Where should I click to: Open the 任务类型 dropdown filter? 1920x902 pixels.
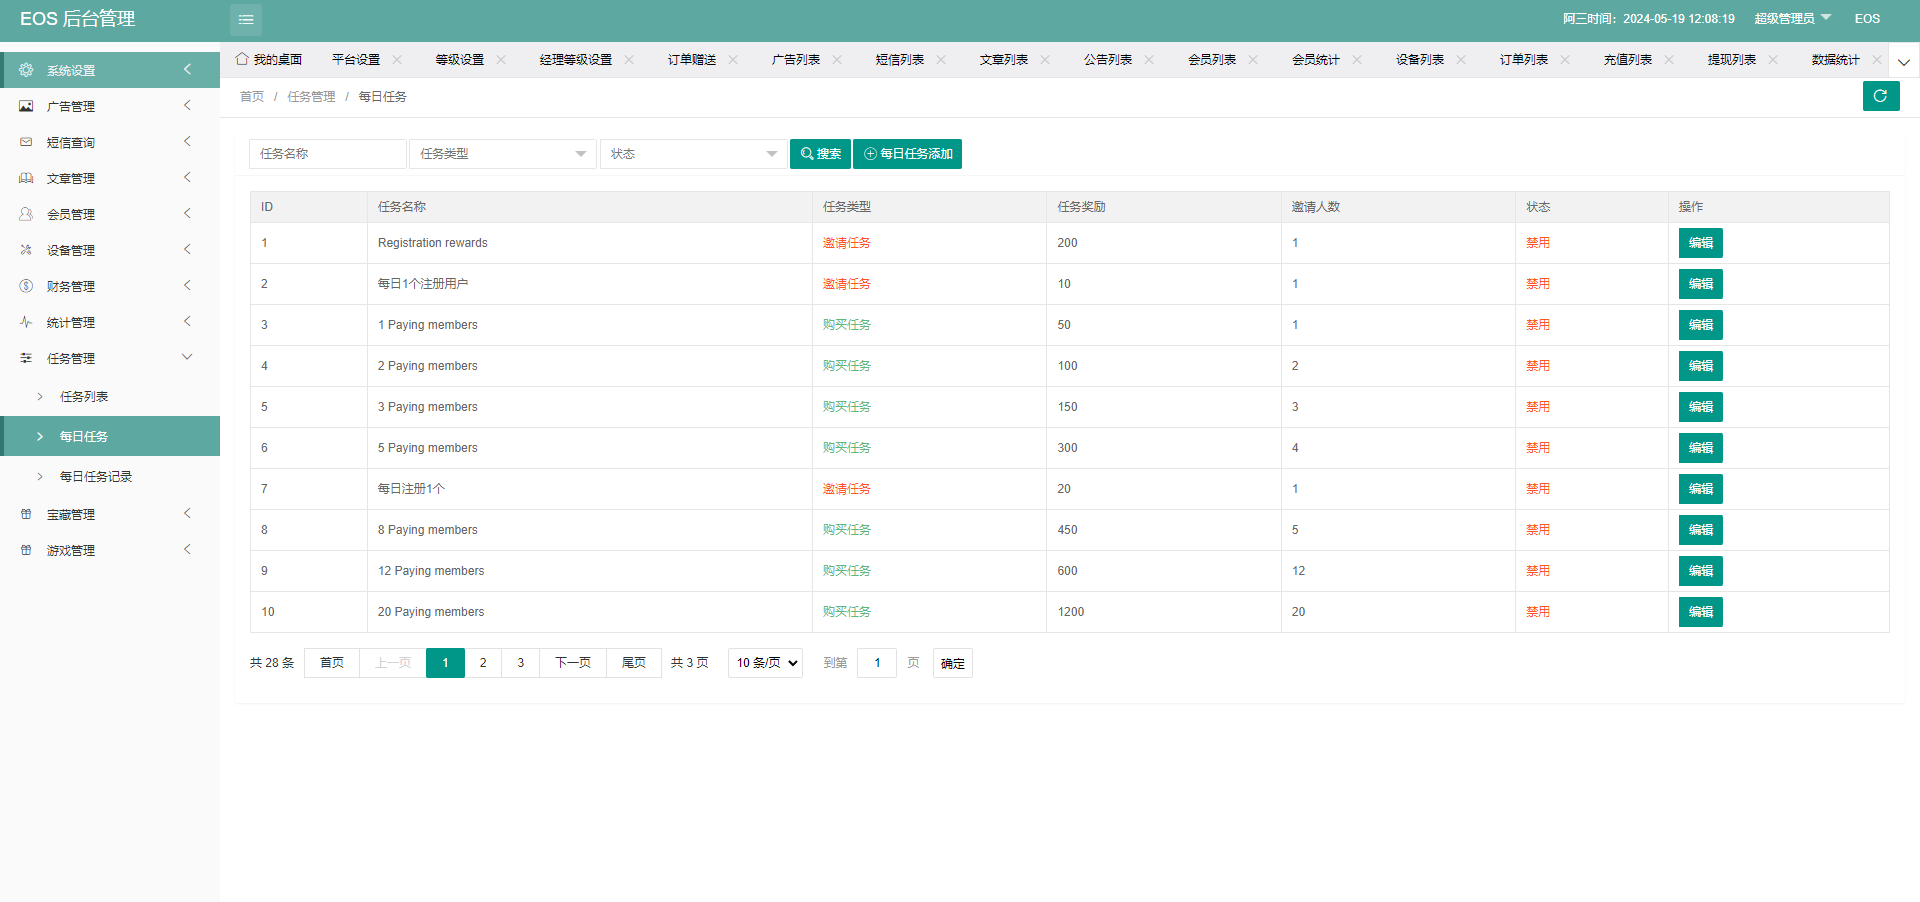(502, 154)
